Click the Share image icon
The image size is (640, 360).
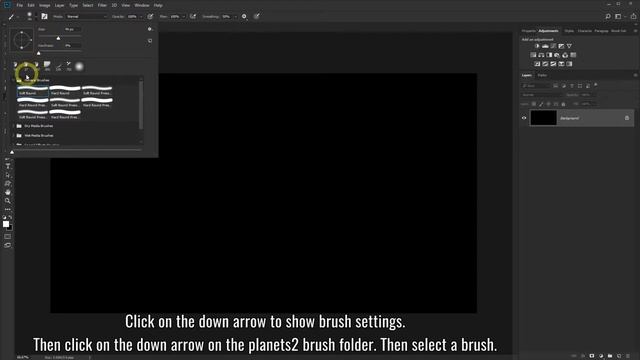click(x=633, y=16)
